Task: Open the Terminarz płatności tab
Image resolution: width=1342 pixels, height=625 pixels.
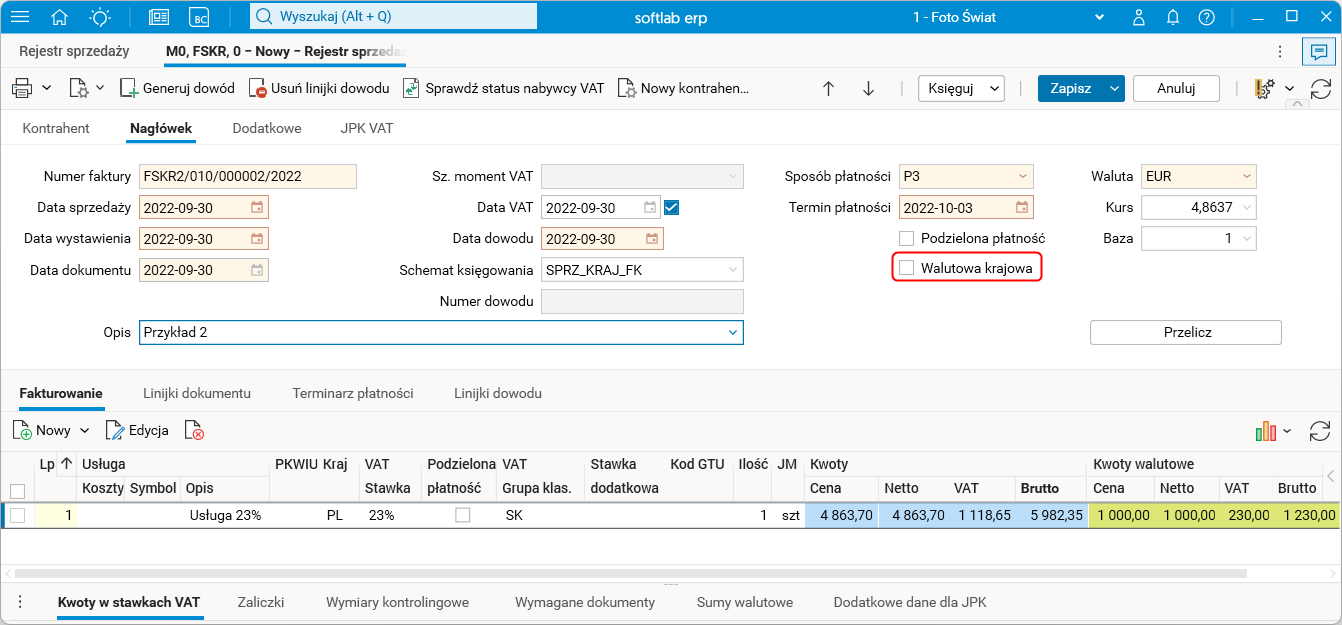Action: [352, 393]
